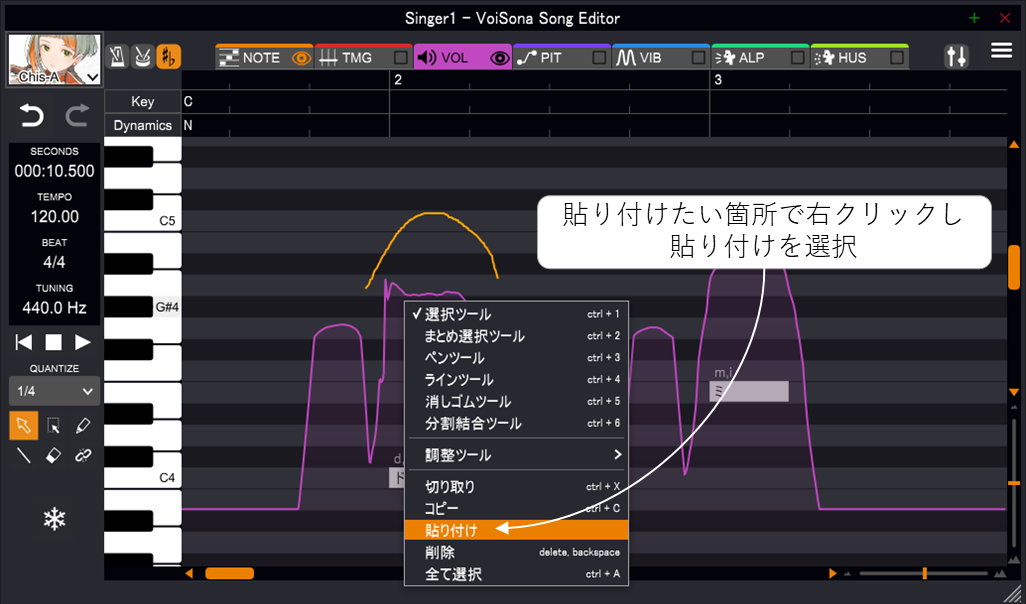Select the pen tool icon
This screenshot has width=1026, height=604.
pos(82,426)
